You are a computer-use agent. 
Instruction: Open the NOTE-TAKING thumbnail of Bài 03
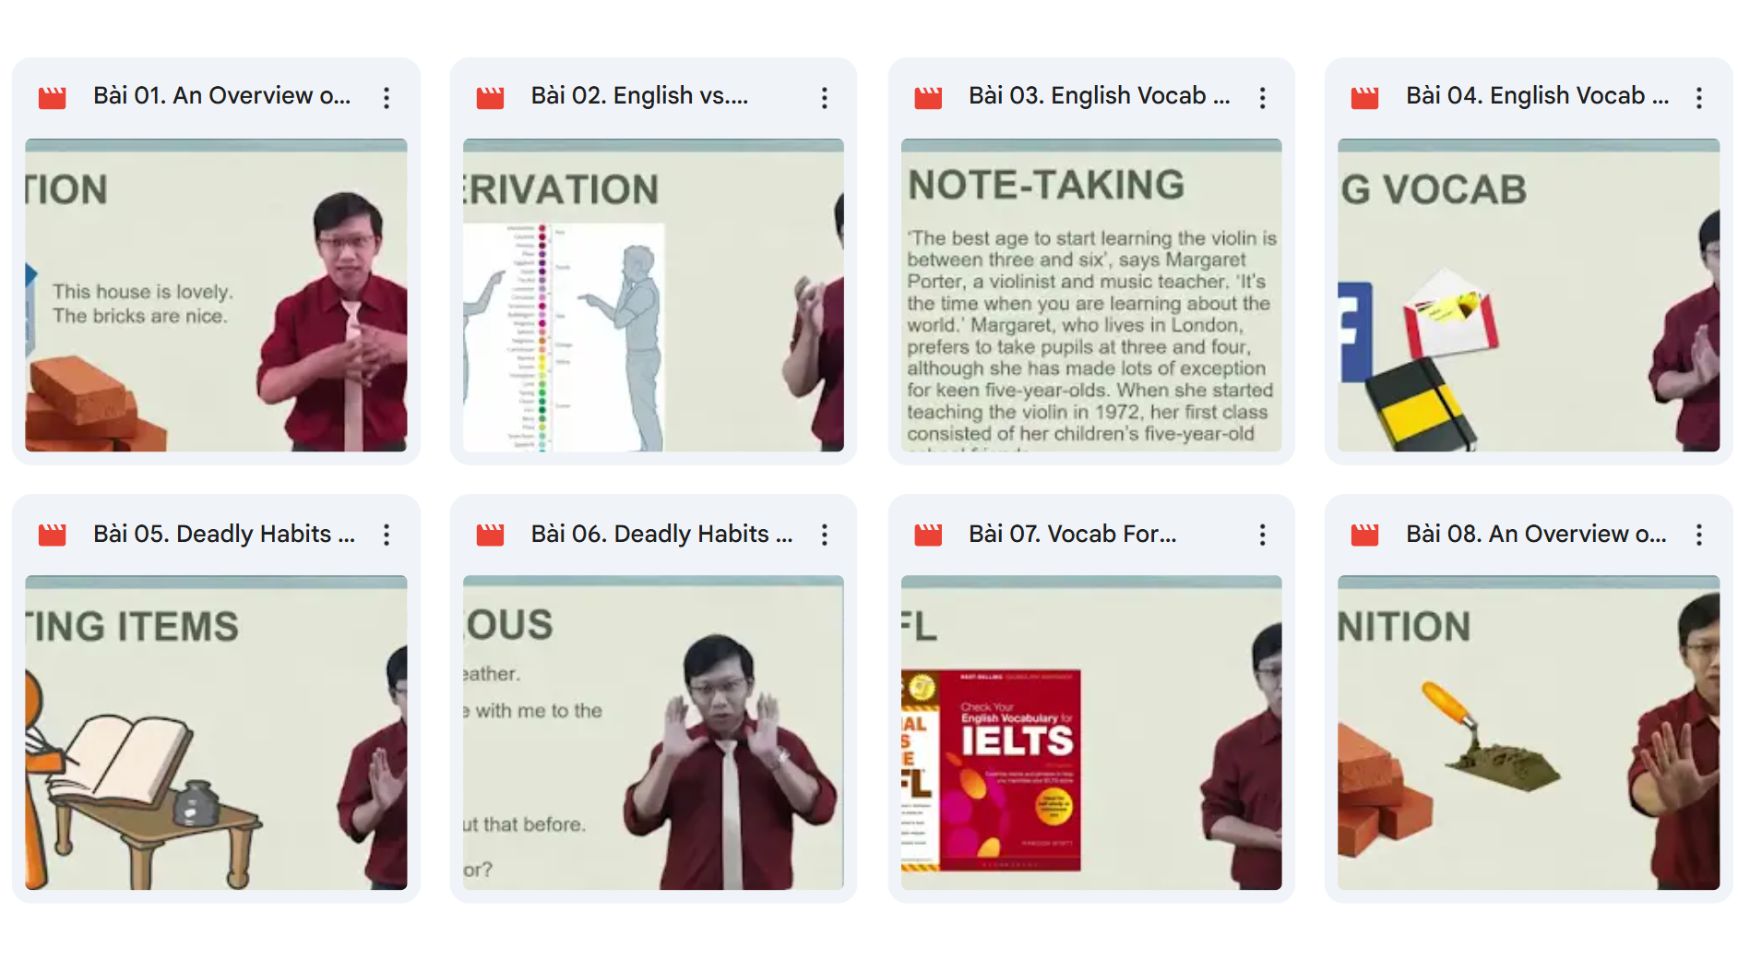tap(1091, 295)
